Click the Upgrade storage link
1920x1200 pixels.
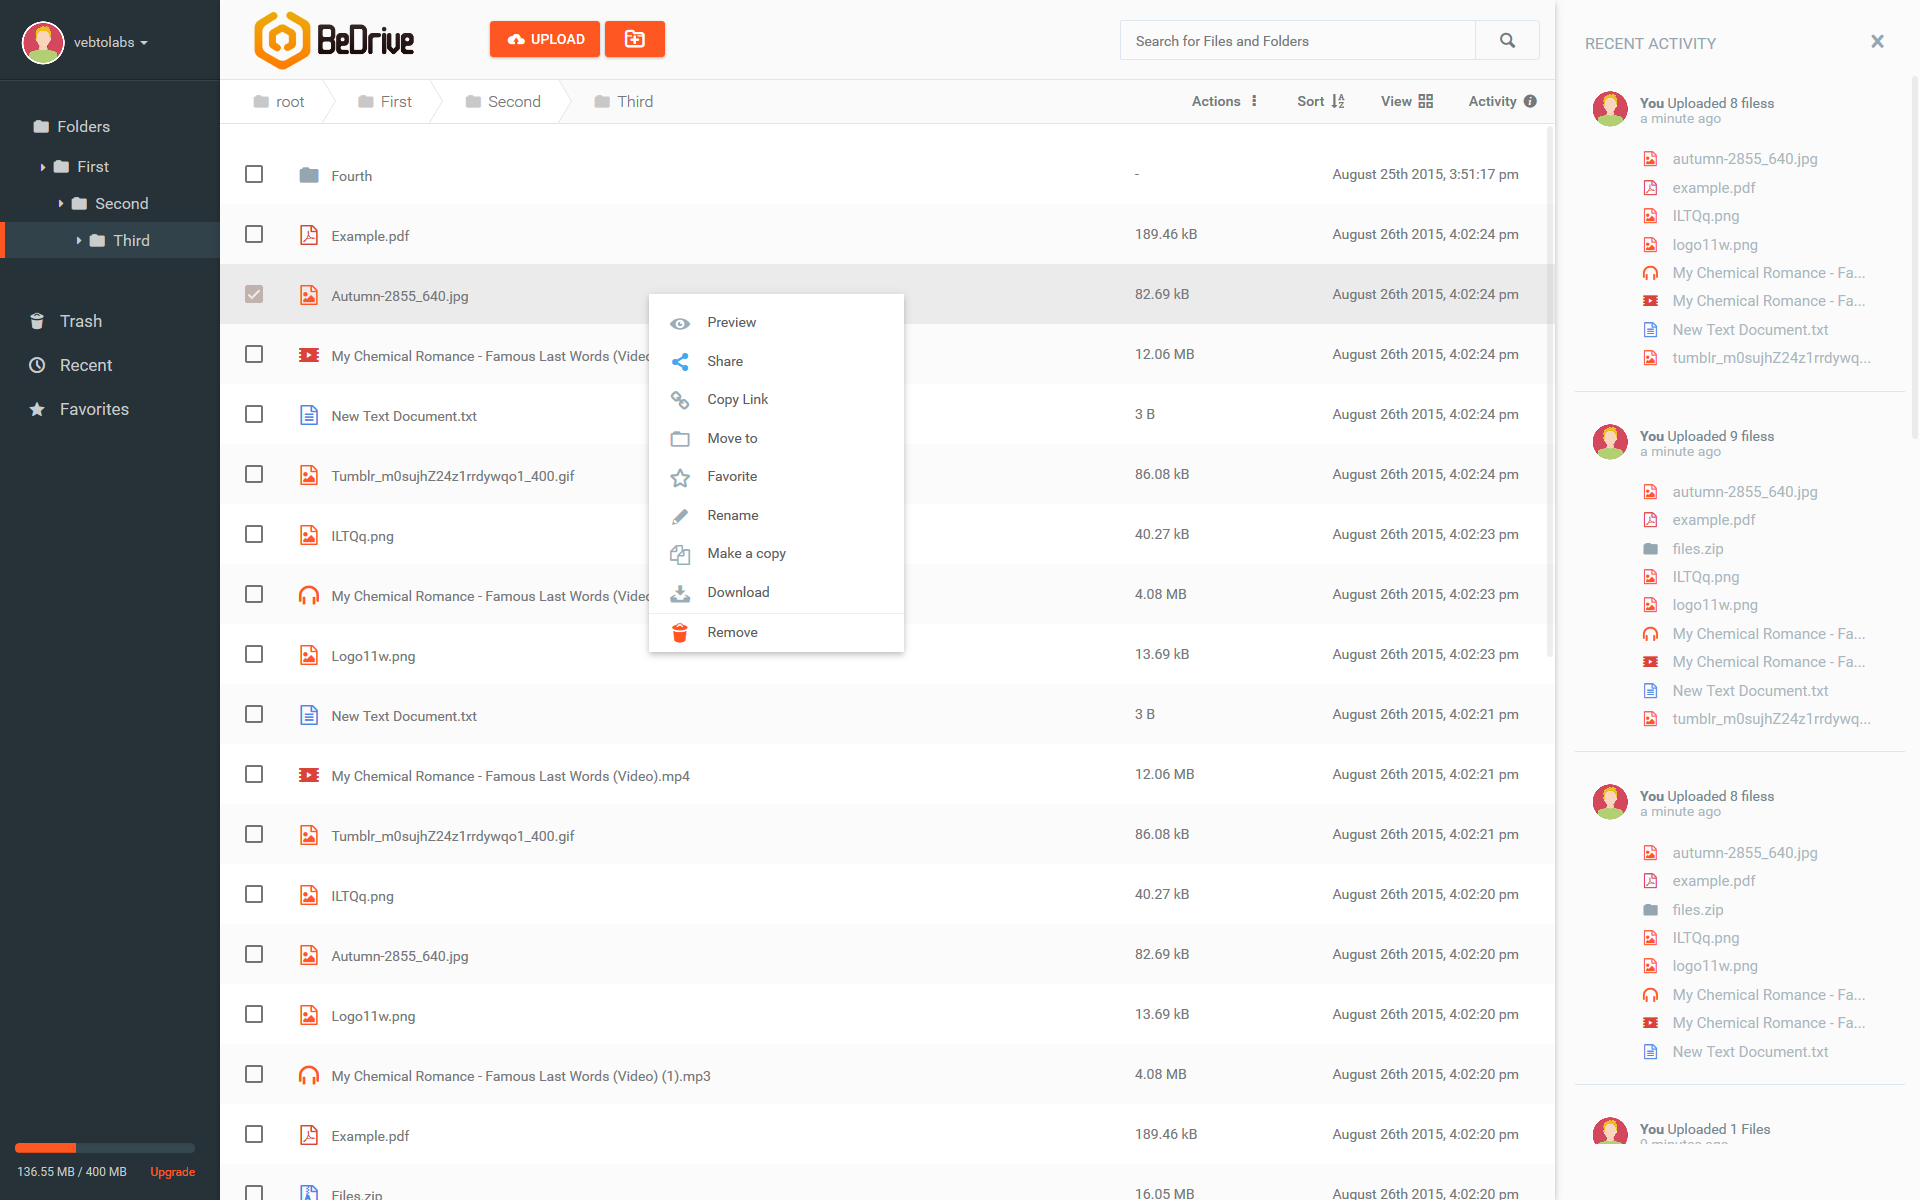coord(172,1172)
